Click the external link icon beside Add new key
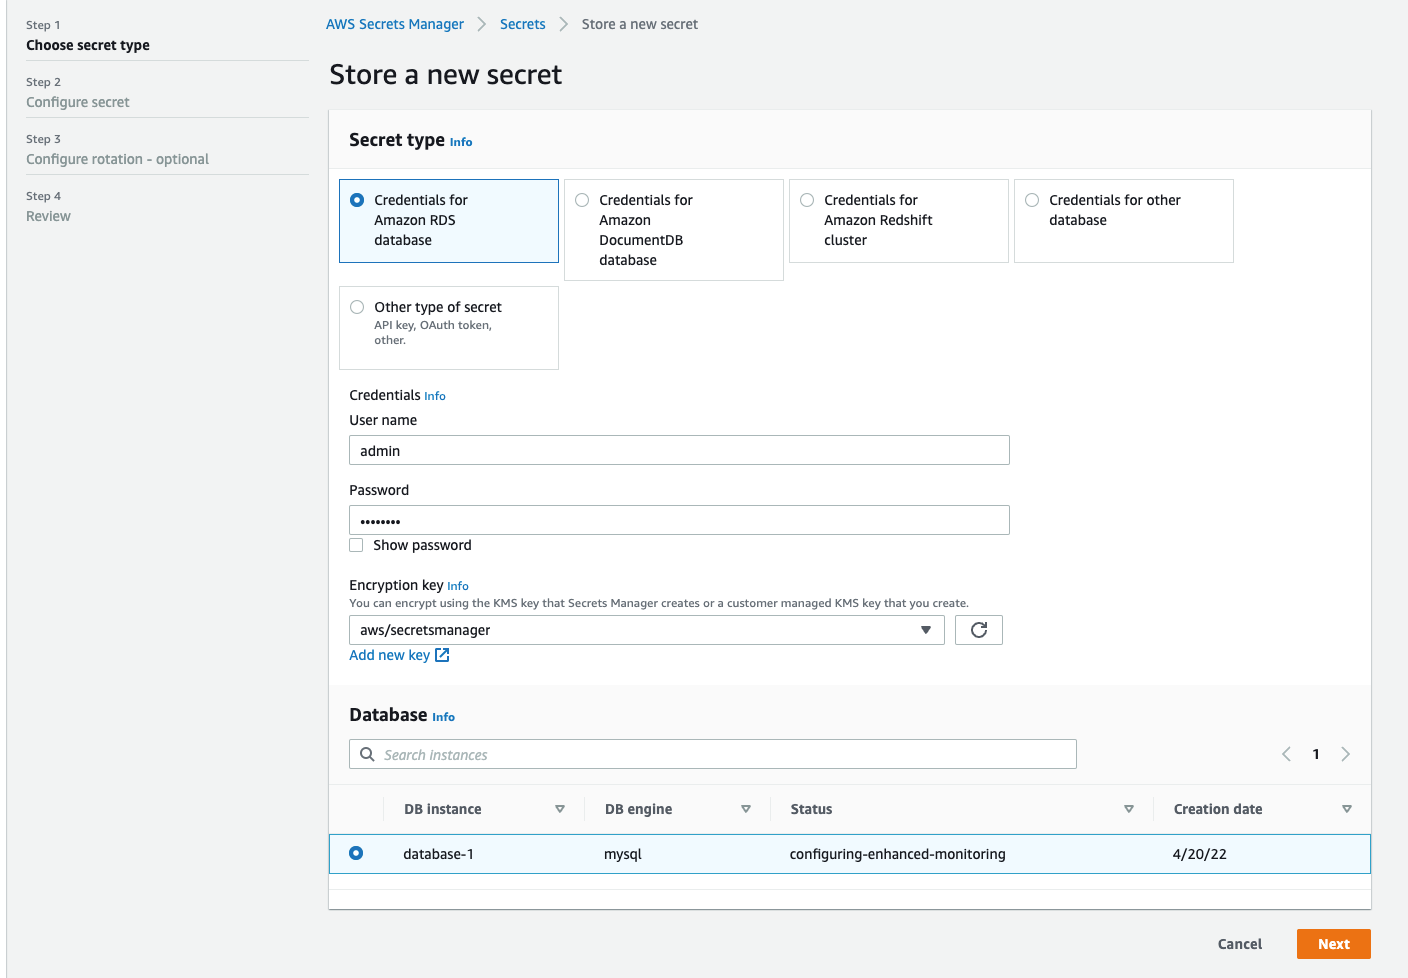 [442, 655]
